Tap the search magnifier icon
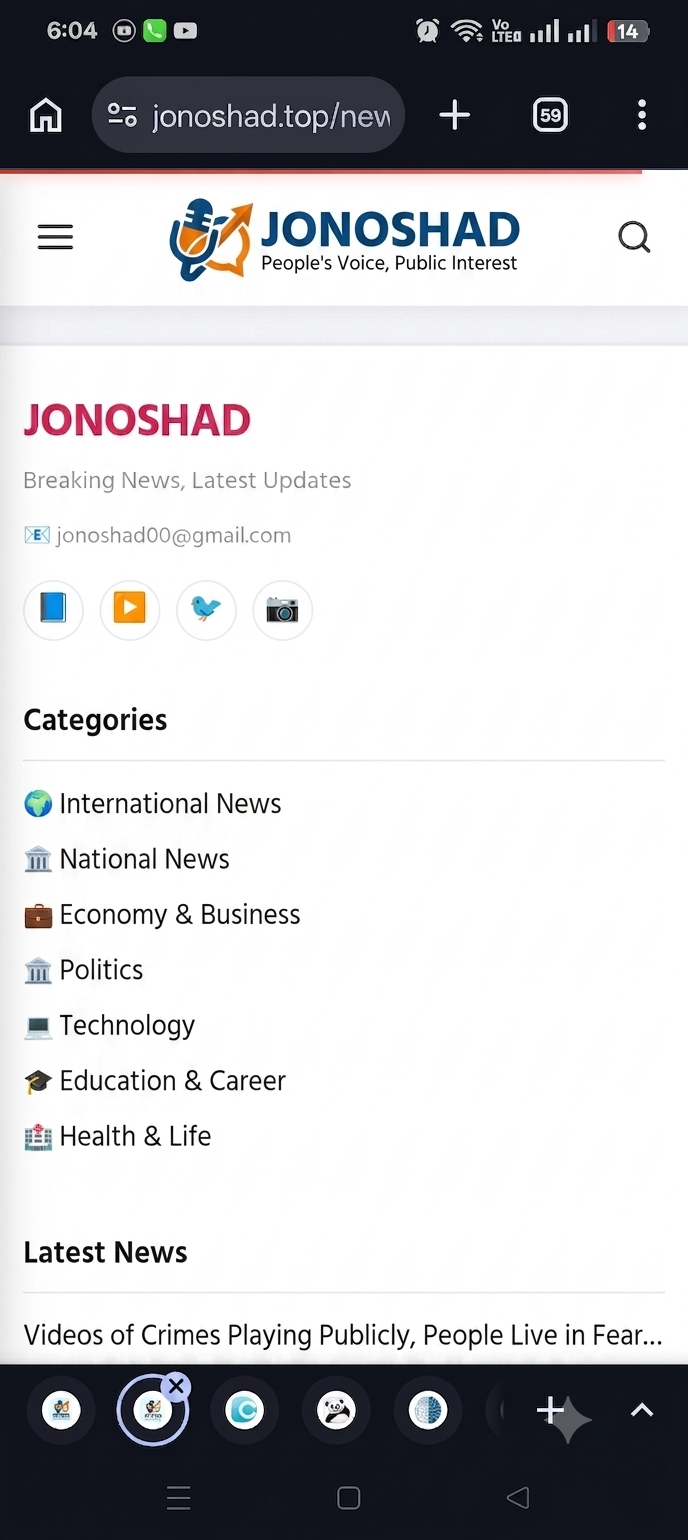688x1540 pixels. point(634,237)
